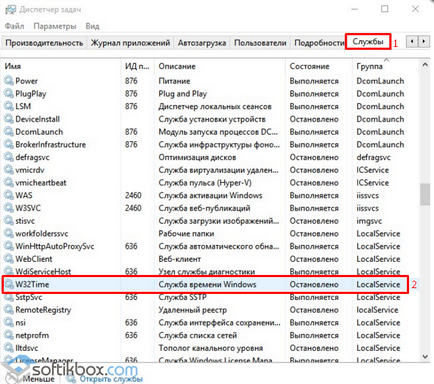Click the W32Time service gear icon
Image resolution: width=434 pixels, height=384 pixels.
8,284
